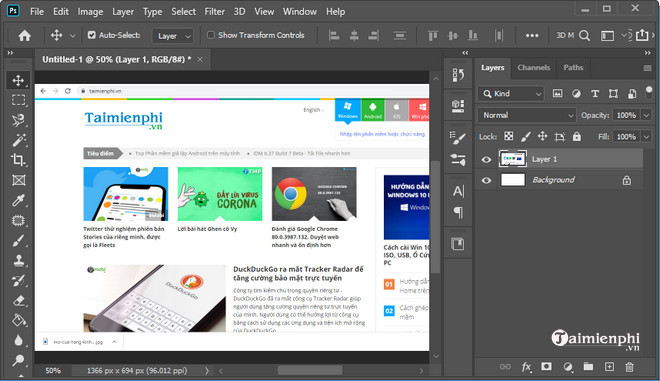Switch to the Channels tab

pos(533,68)
